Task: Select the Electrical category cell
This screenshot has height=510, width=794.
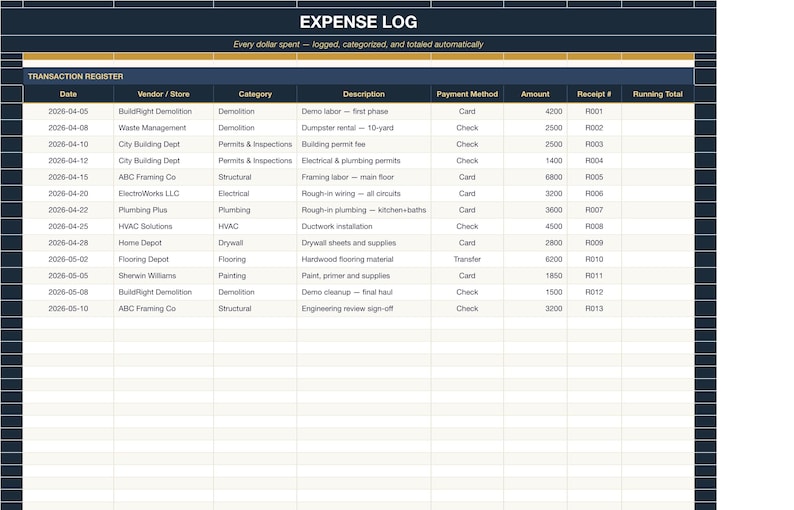Action: click(255, 193)
